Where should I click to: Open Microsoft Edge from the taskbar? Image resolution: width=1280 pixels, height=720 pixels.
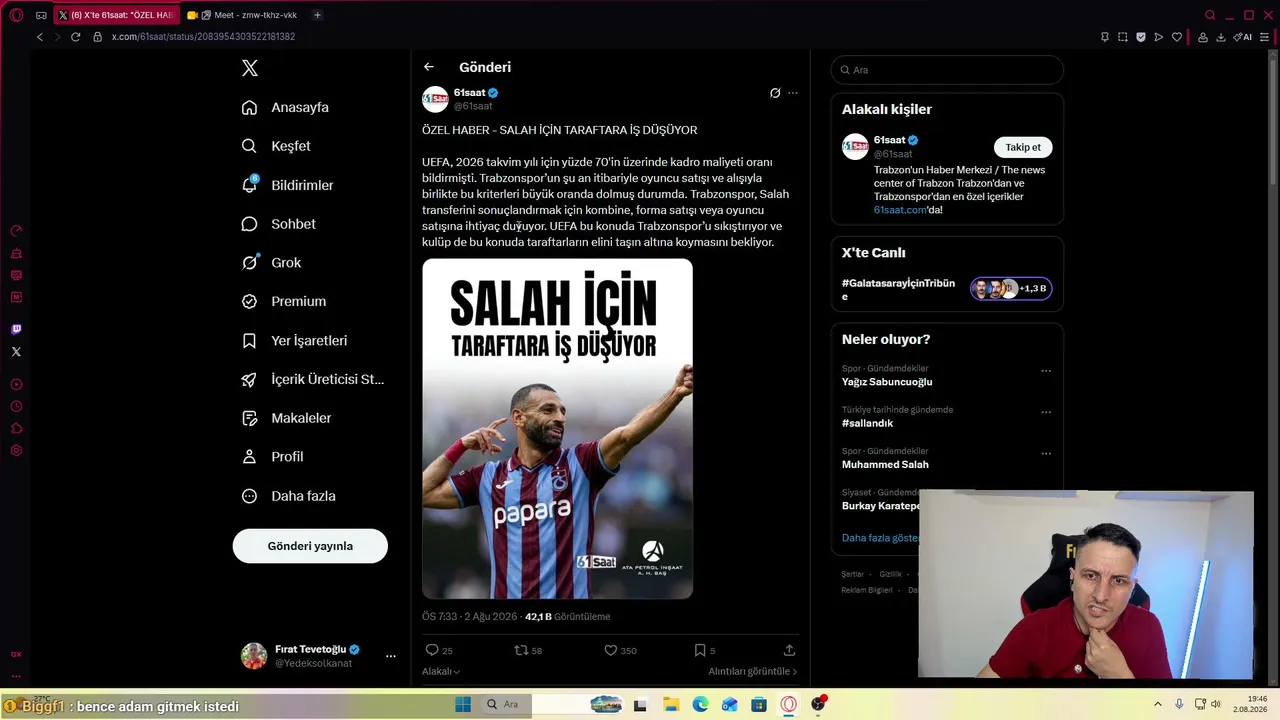click(700, 704)
